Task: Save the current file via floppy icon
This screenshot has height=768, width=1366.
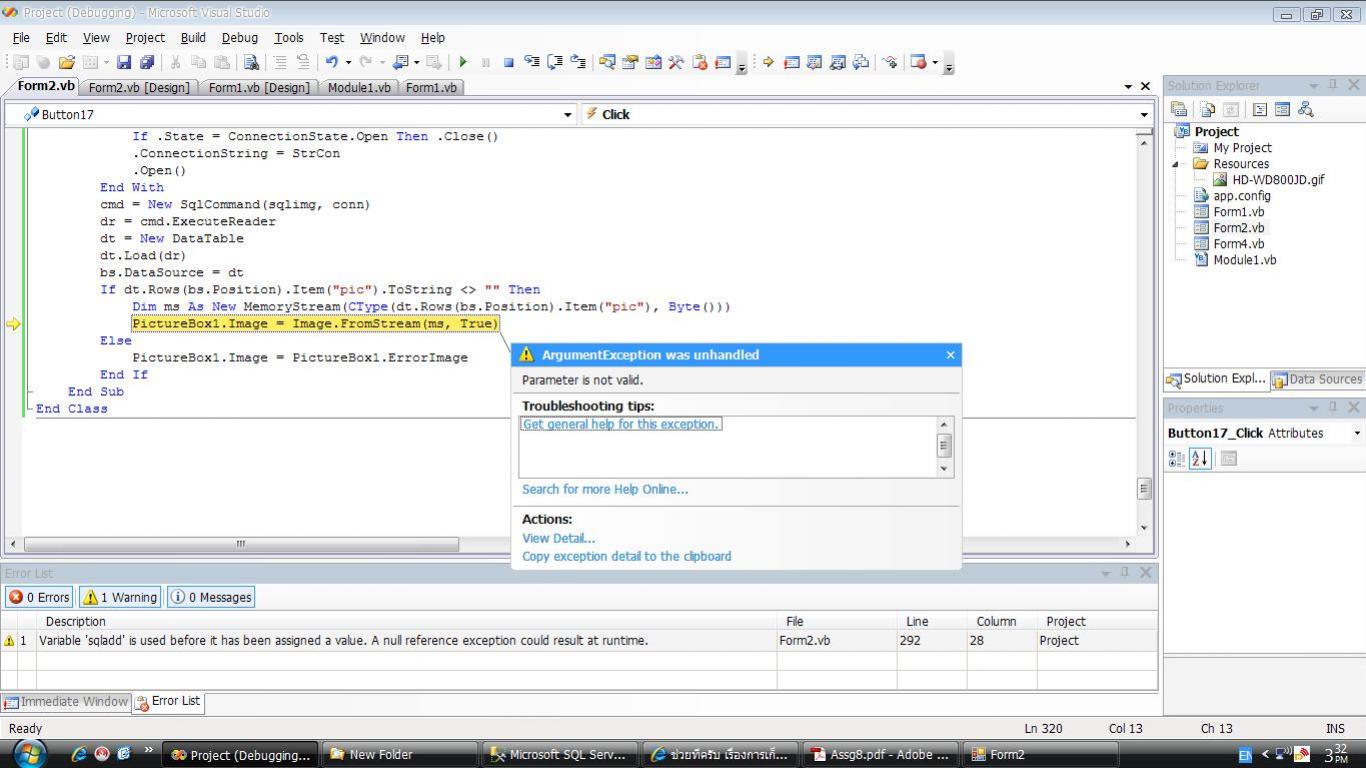Action: [x=124, y=62]
